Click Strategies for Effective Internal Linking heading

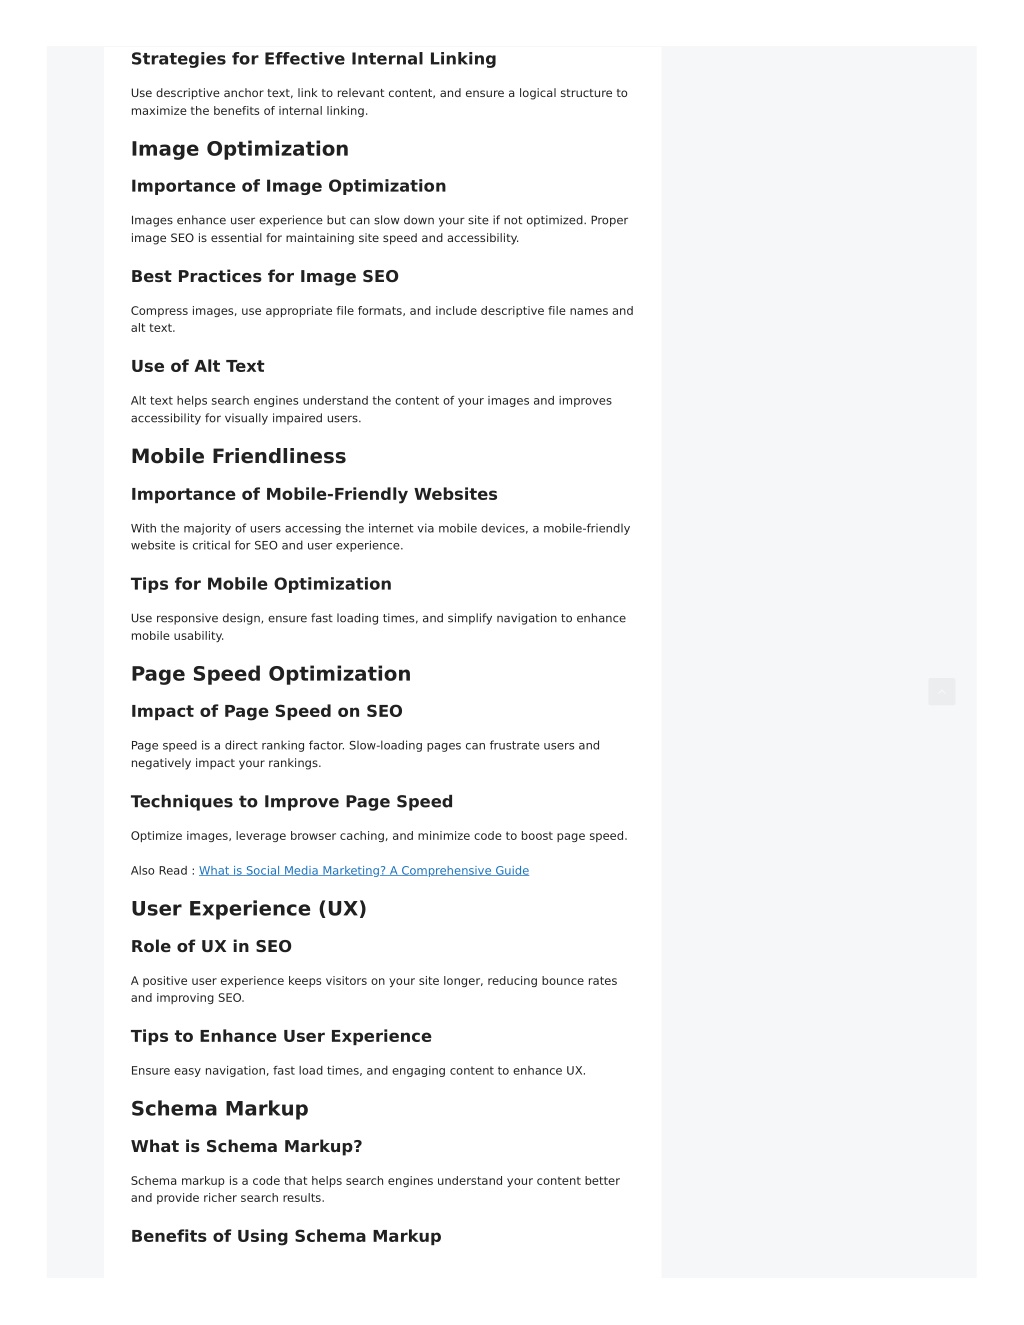pyautogui.click(x=314, y=59)
